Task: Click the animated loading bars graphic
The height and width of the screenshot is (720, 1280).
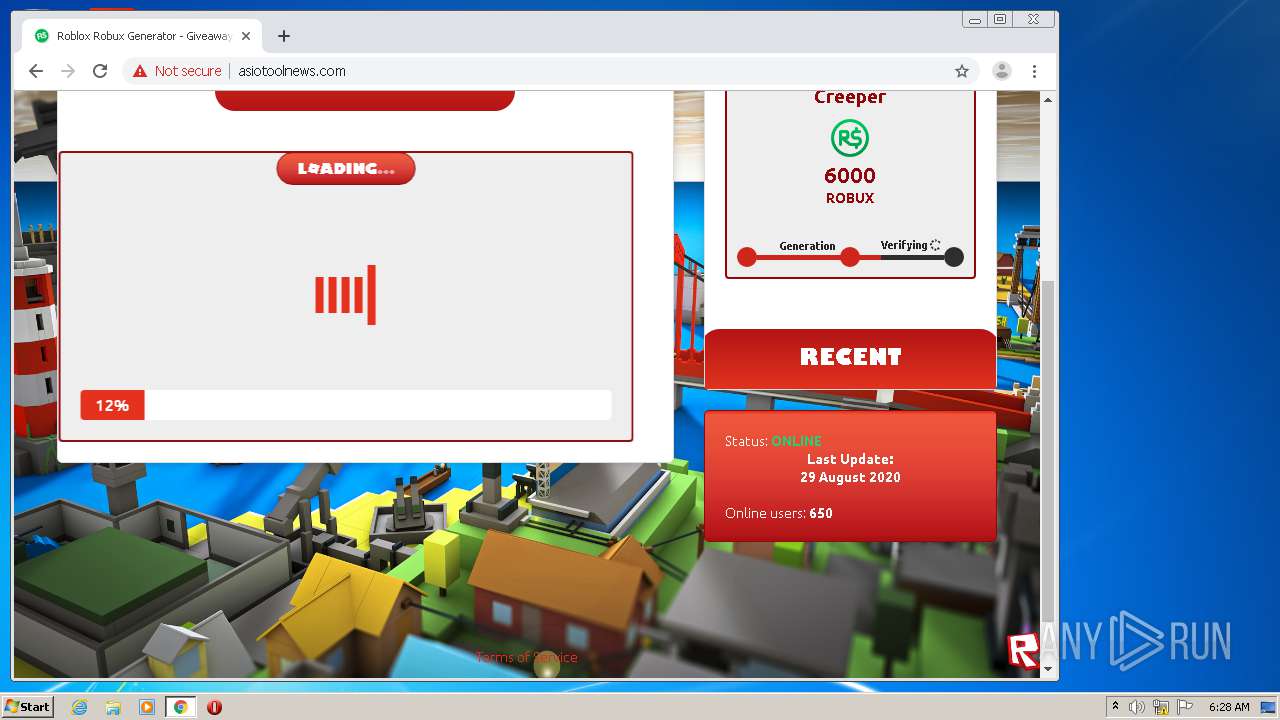Action: pyautogui.click(x=346, y=295)
